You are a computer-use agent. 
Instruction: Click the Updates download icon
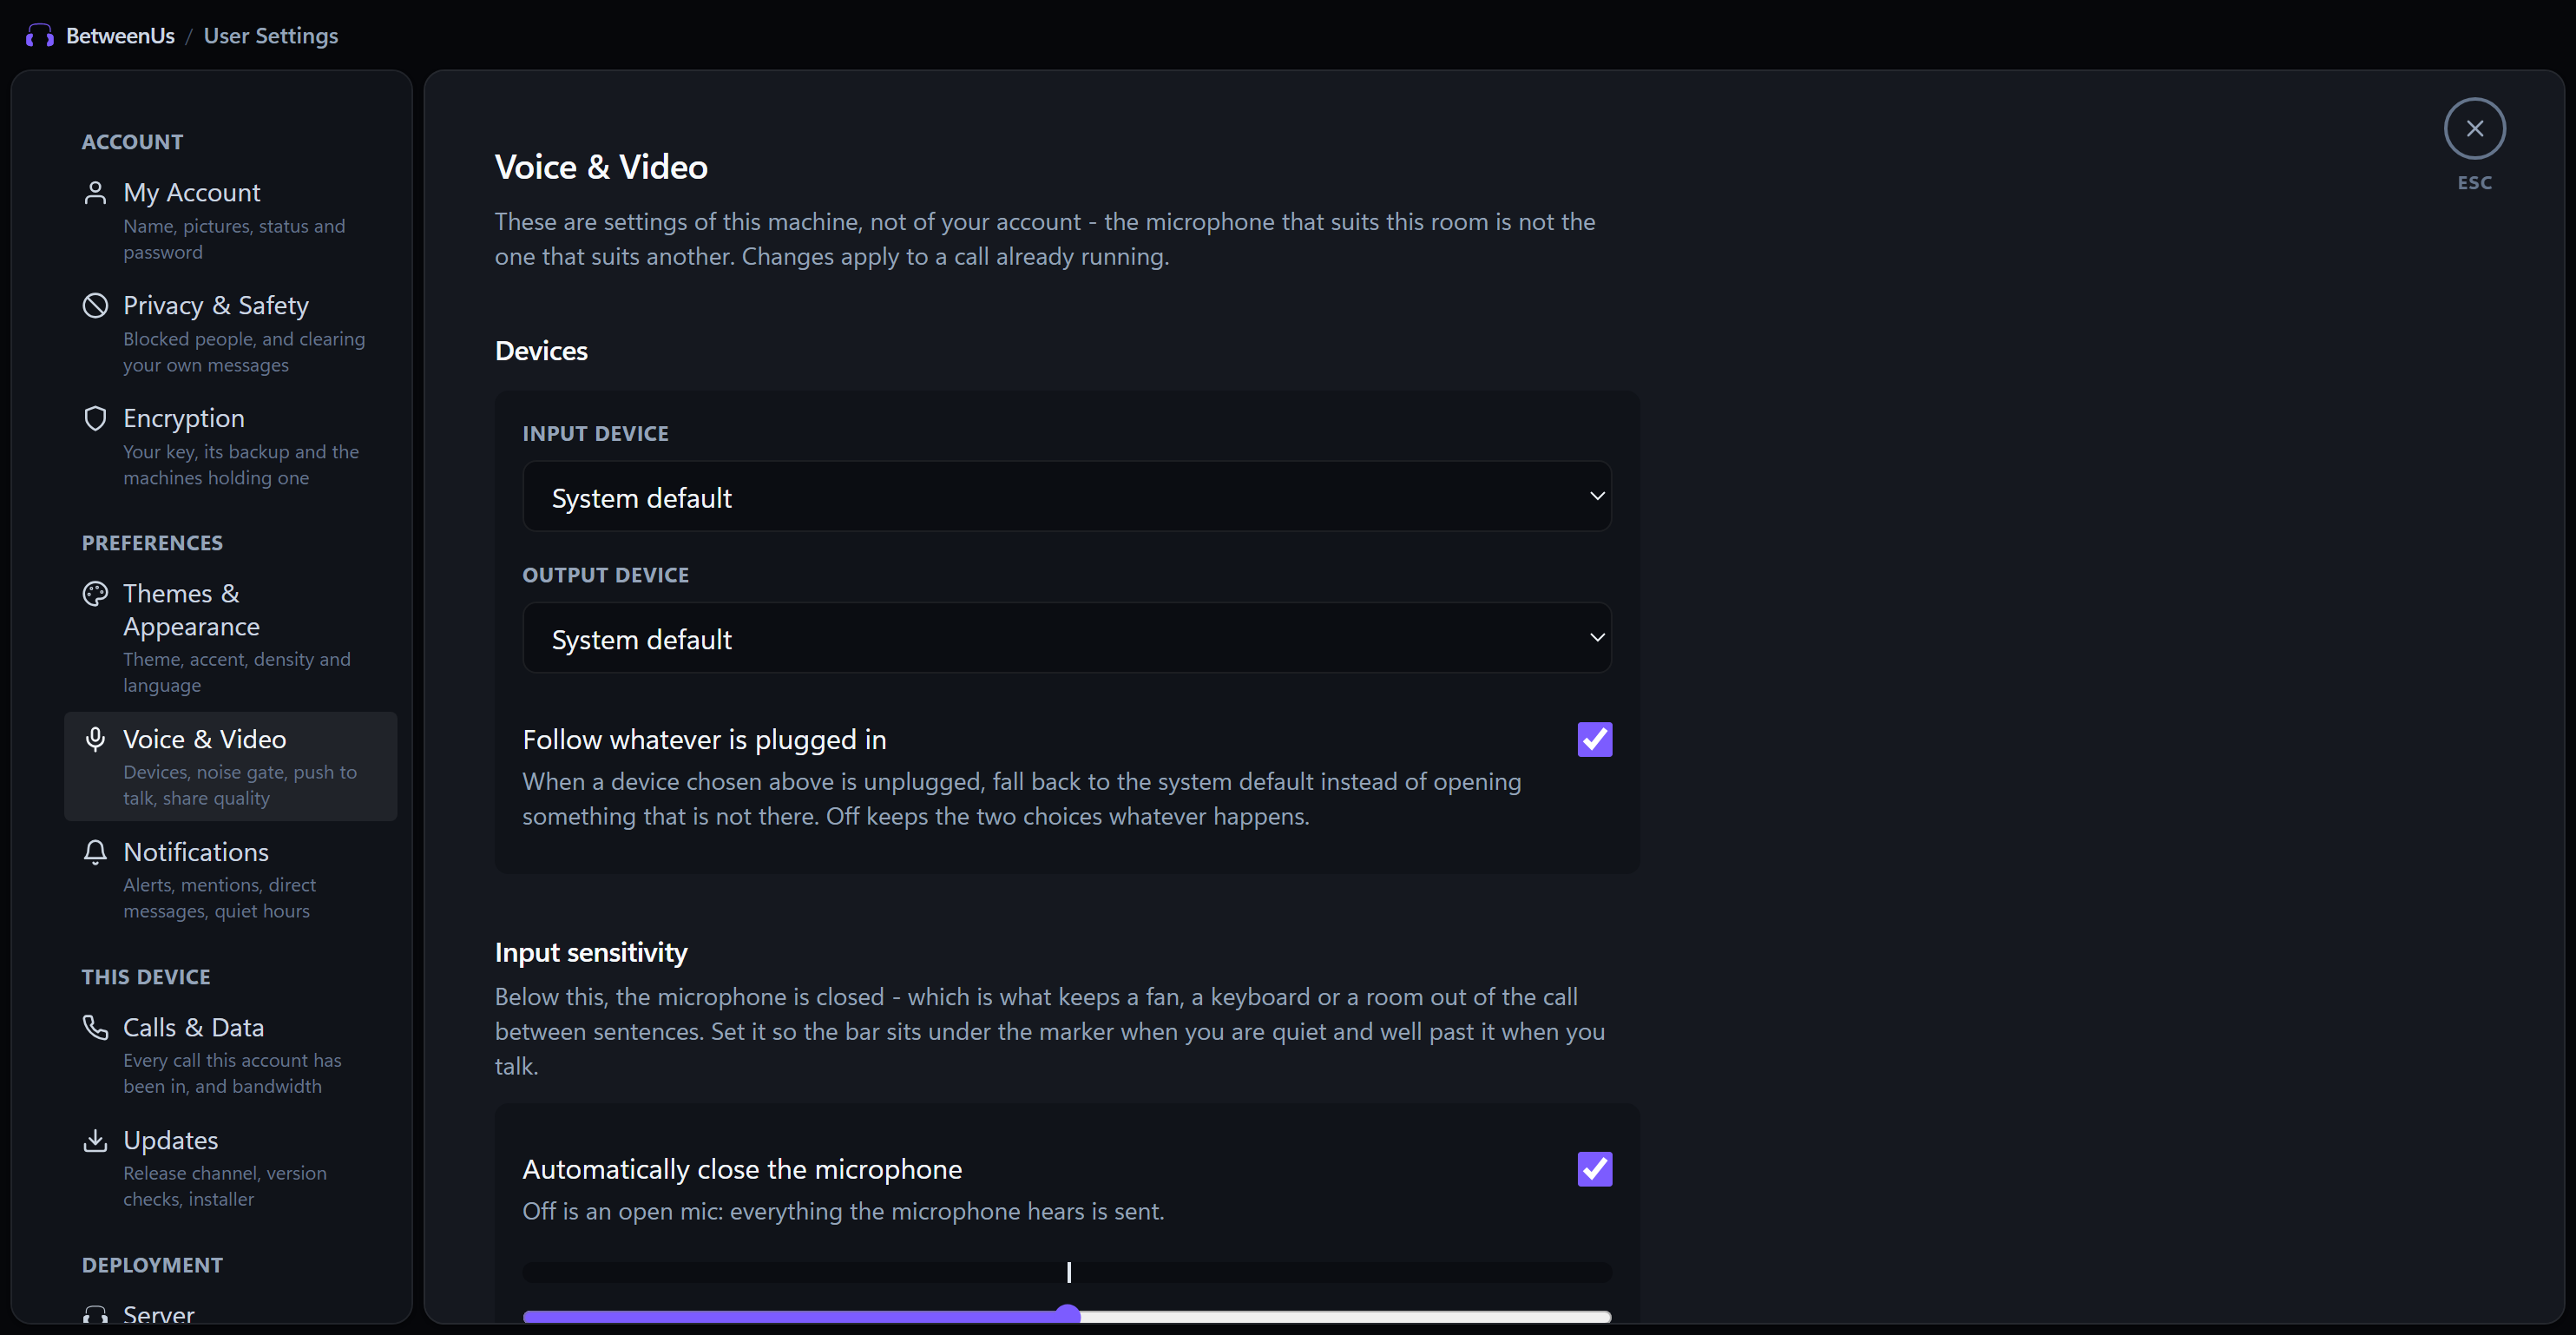[95, 1141]
